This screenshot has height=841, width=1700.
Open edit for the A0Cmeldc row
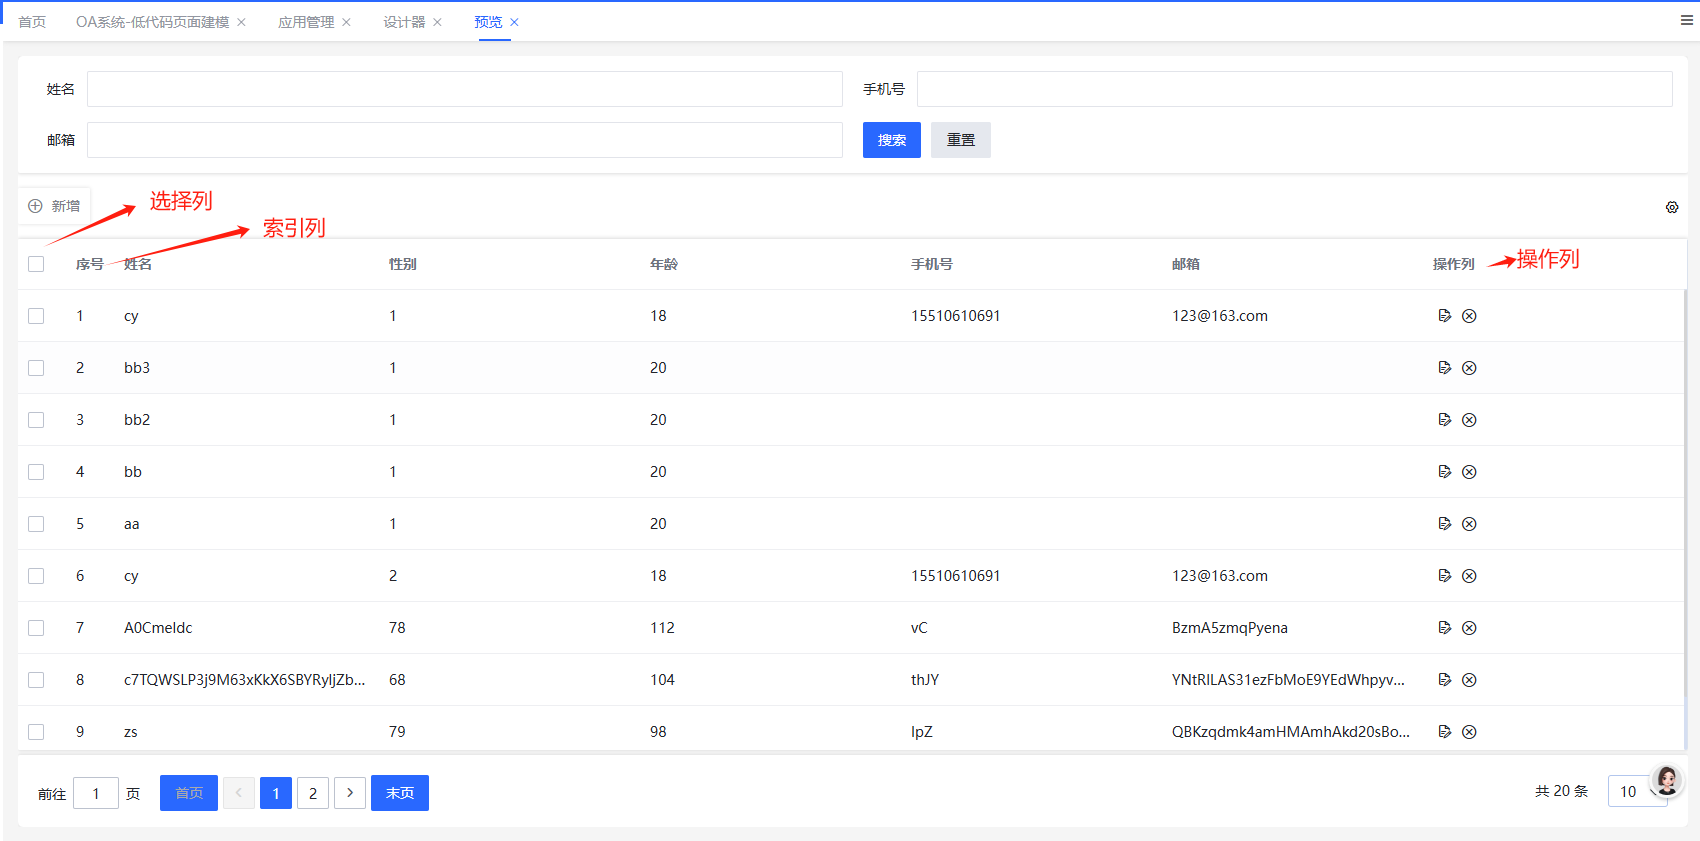point(1444,628)
